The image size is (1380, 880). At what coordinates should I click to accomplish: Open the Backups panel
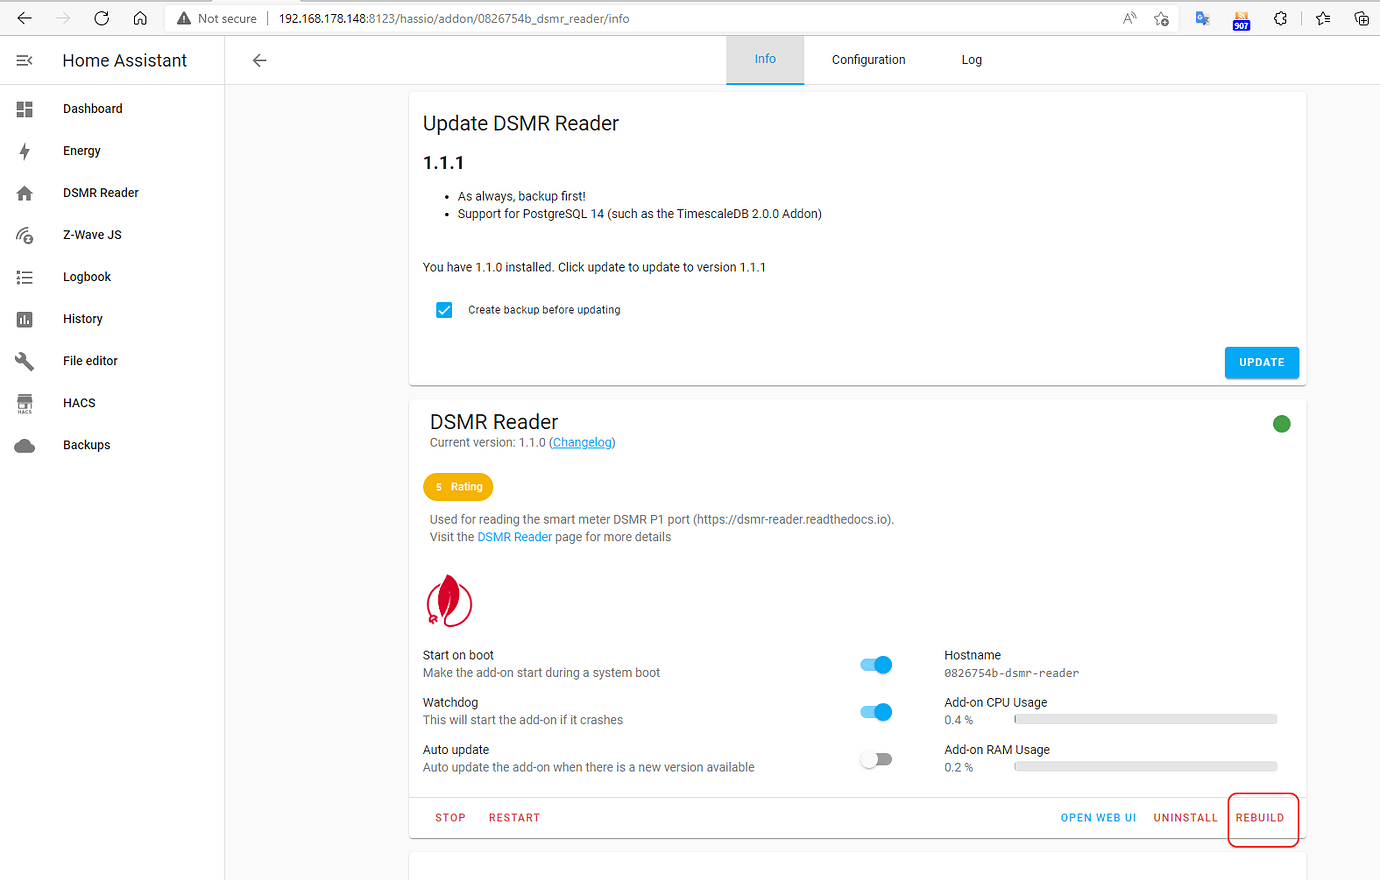(x=86, y=444)
